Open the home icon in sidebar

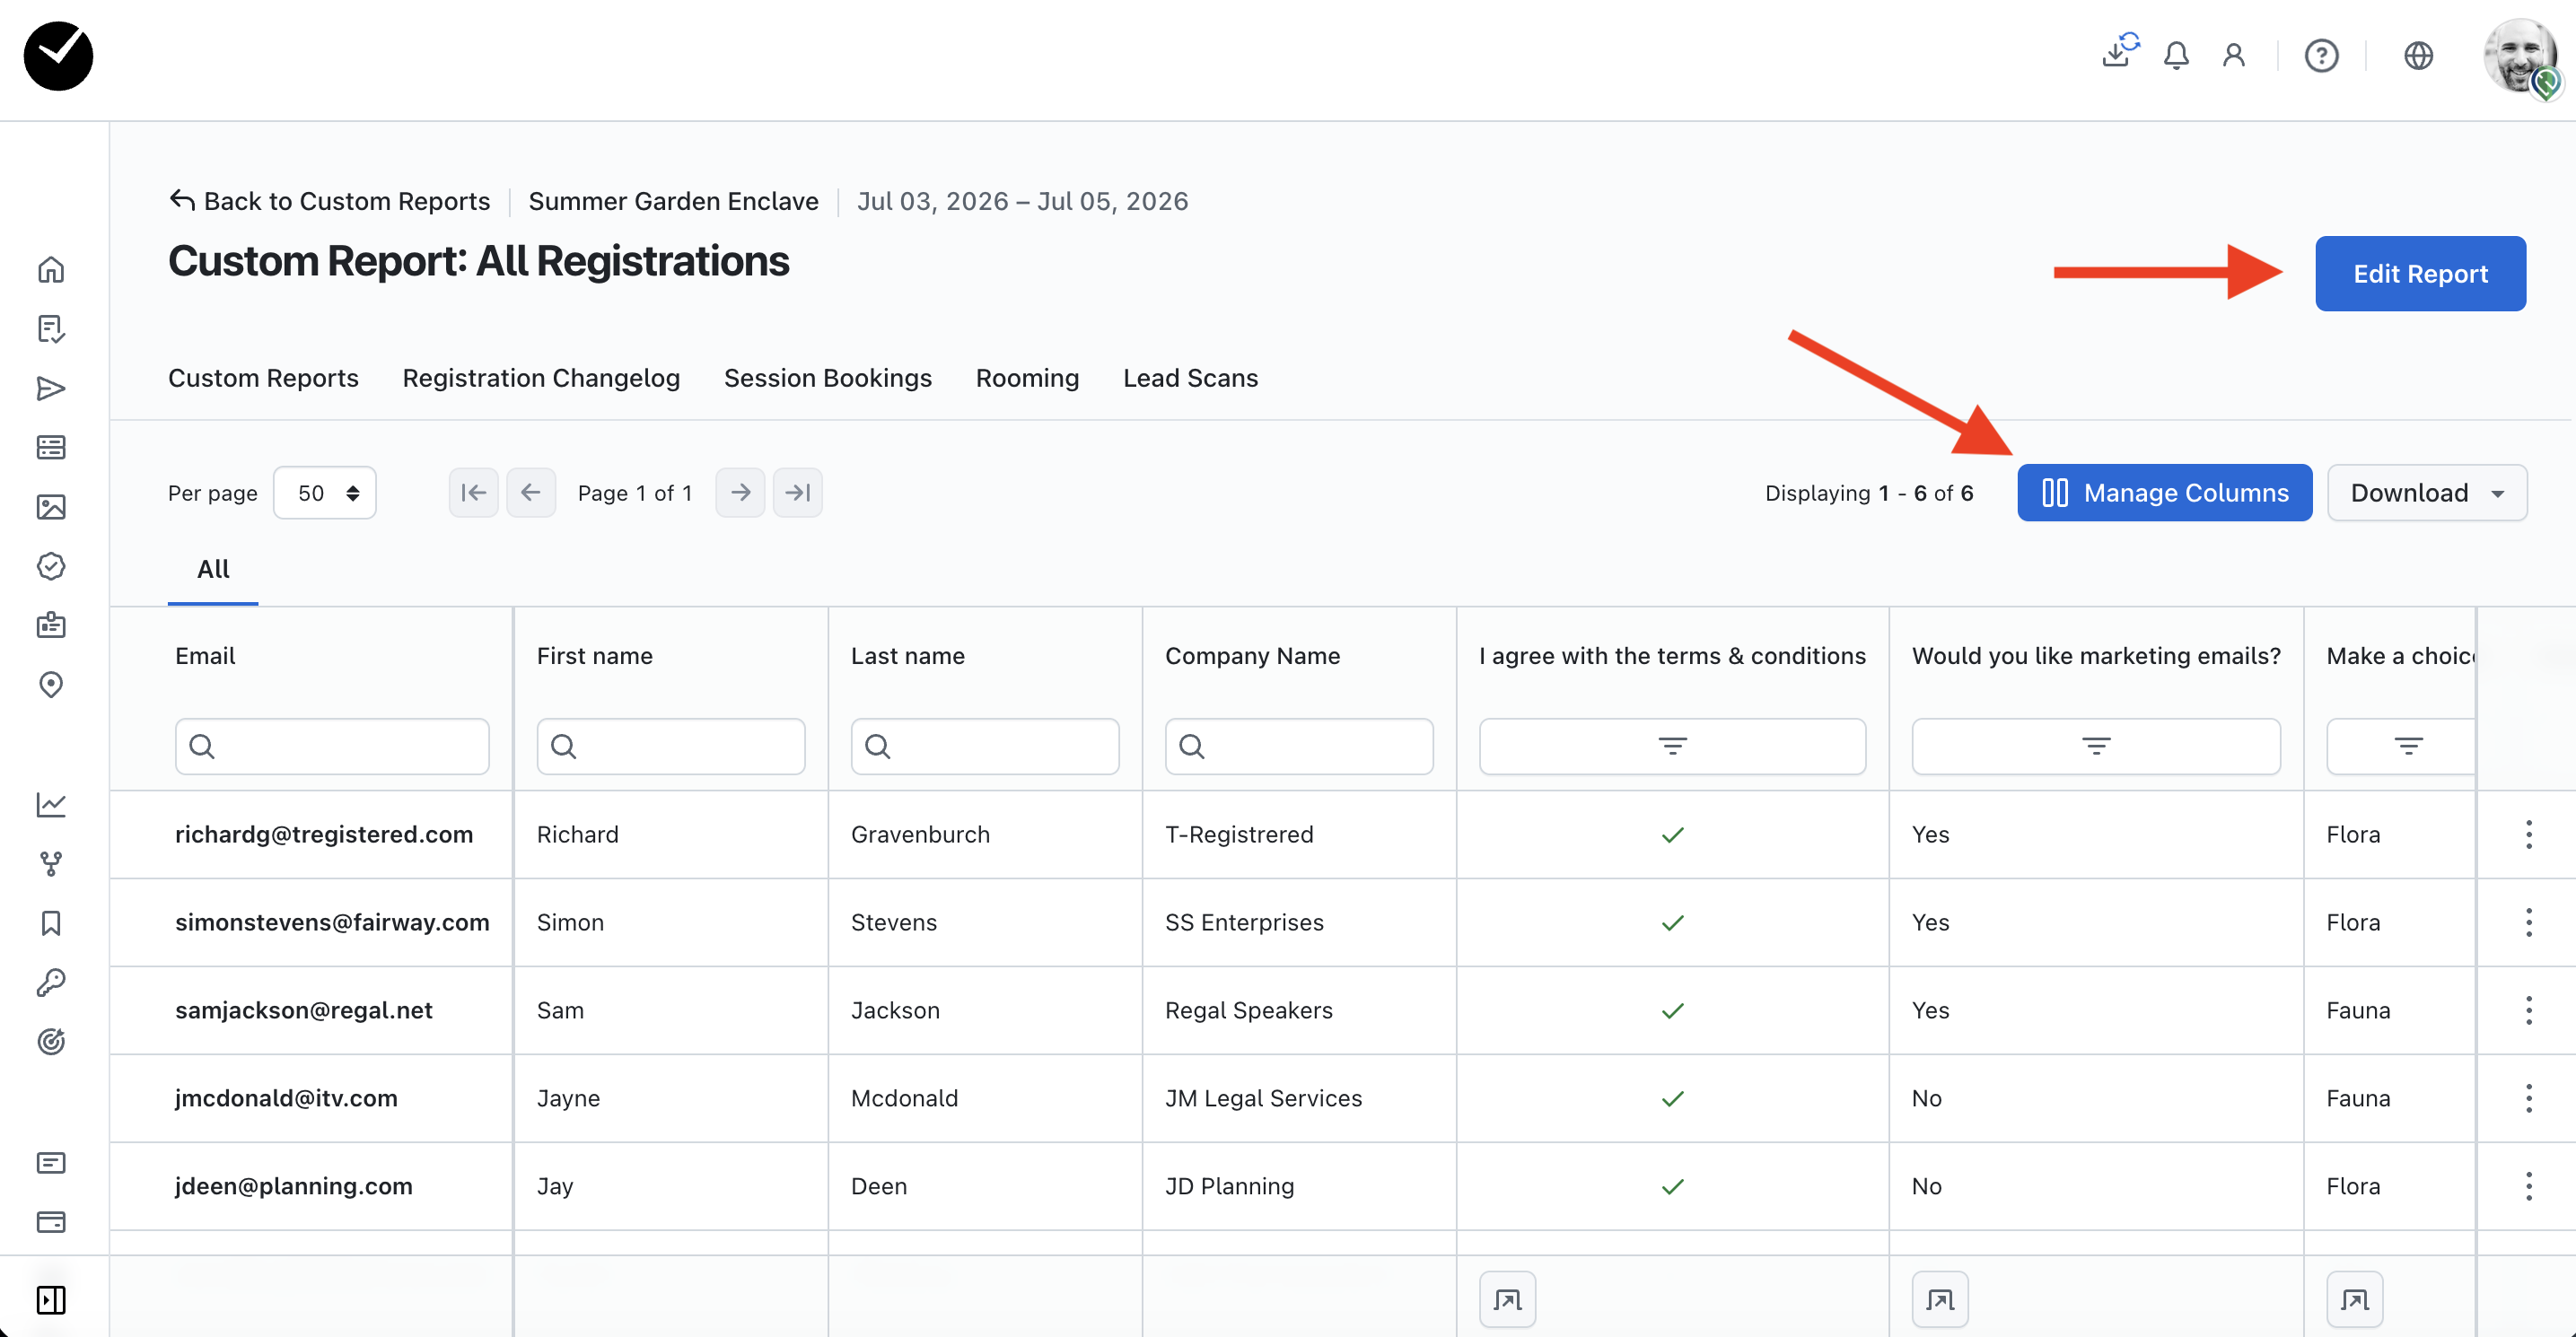click(51, 270)
